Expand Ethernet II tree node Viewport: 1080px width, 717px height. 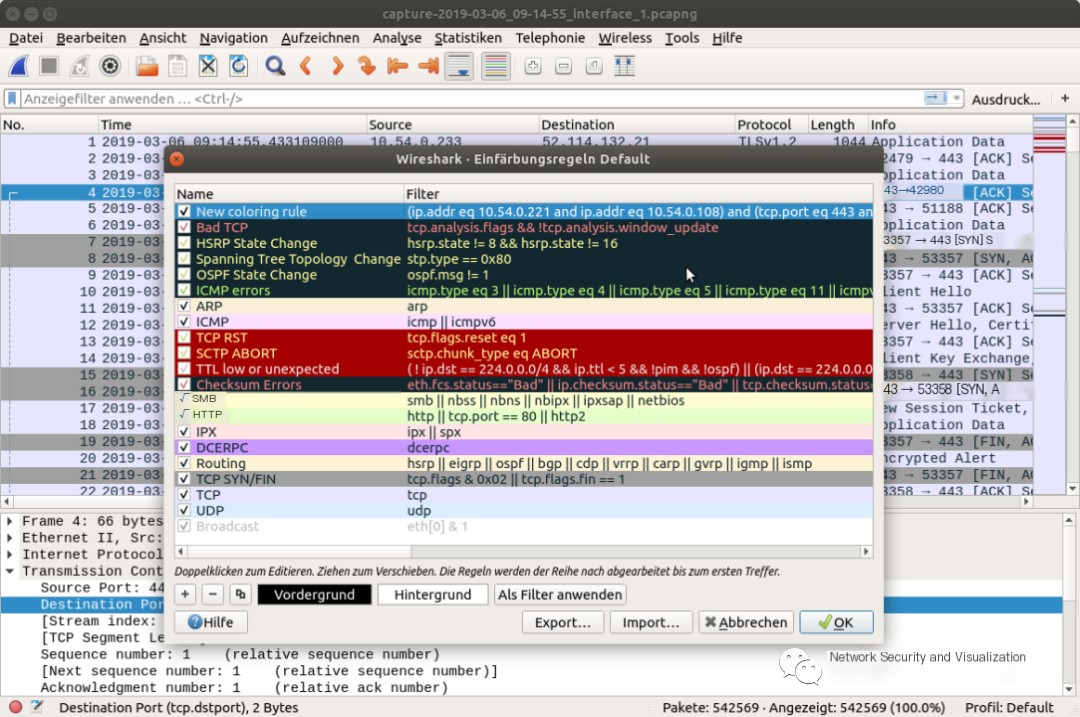(10, 538)
